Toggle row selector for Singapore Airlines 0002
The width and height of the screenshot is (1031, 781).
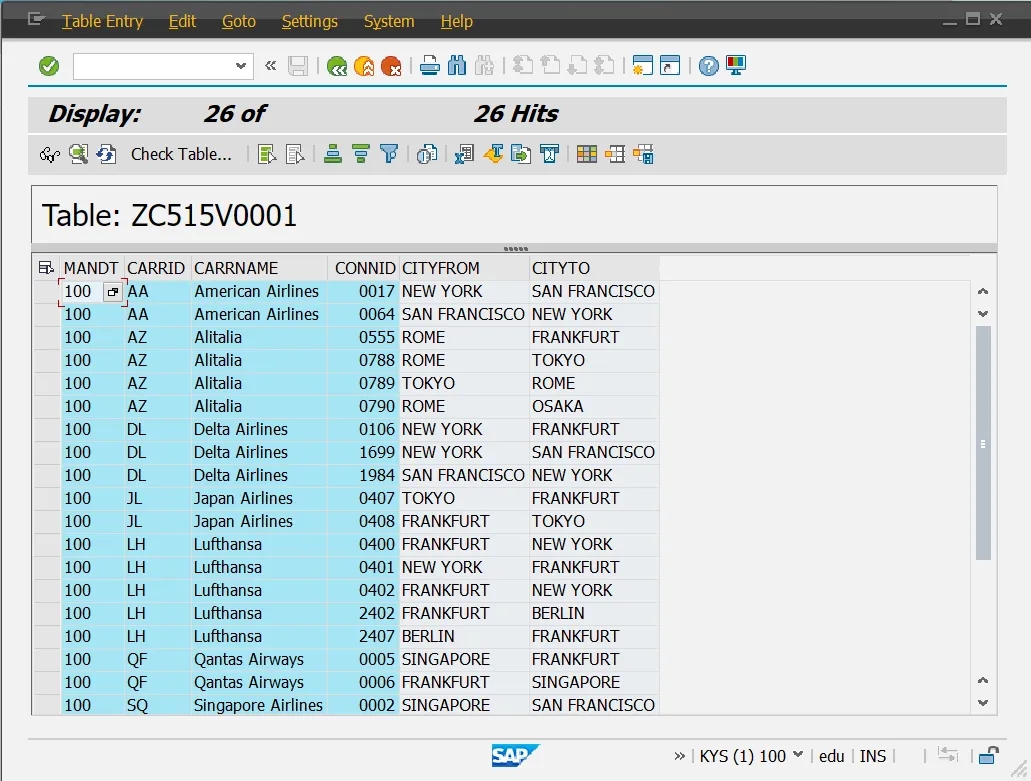click(x=47, y=705)
